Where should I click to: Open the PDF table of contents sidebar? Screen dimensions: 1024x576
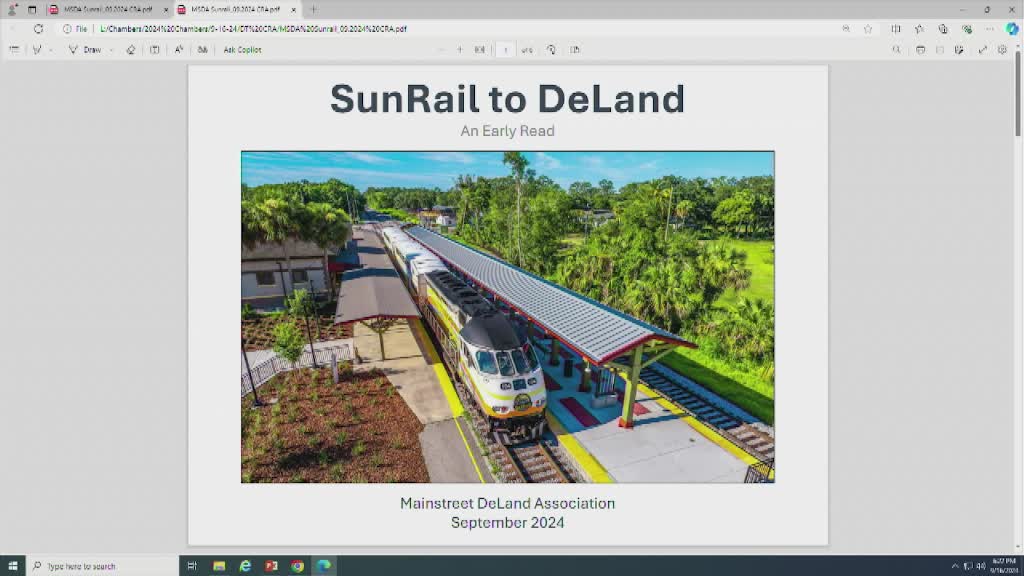[x=14, y=50]
